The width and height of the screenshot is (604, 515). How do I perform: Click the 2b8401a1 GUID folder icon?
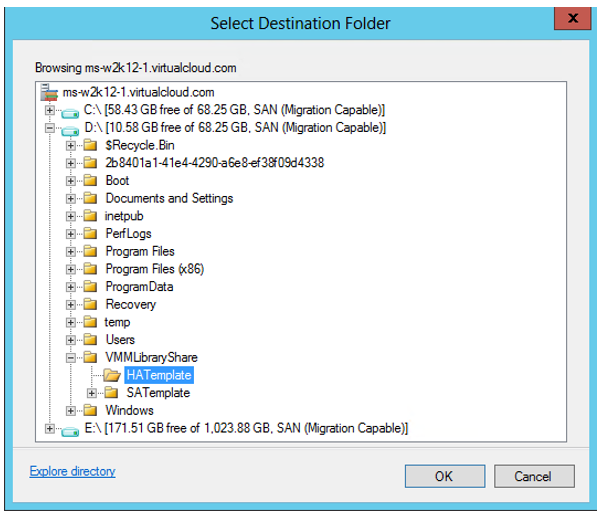pyautogui.click(x=90, y=163)
